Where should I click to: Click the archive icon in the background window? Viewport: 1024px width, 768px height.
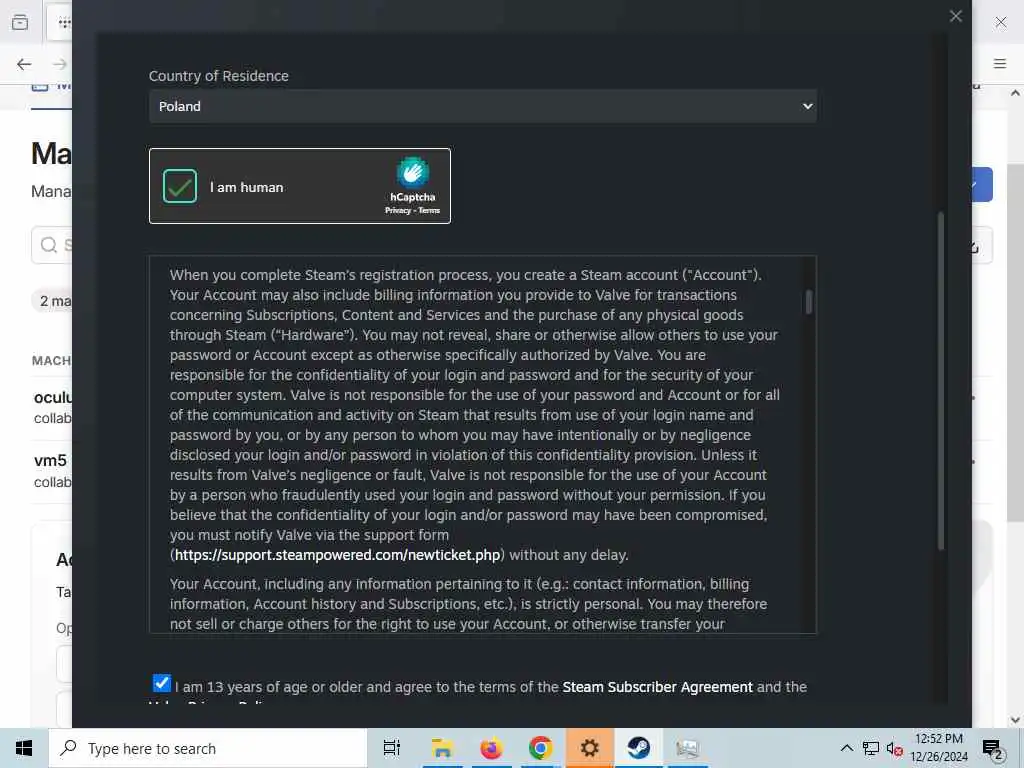click(x=20, y=22)
